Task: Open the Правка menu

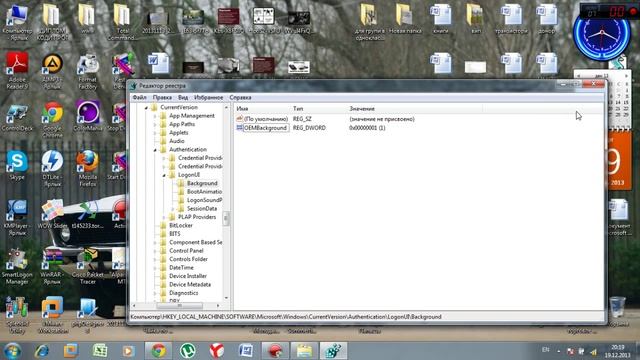Action: click(x=162, y=98)
